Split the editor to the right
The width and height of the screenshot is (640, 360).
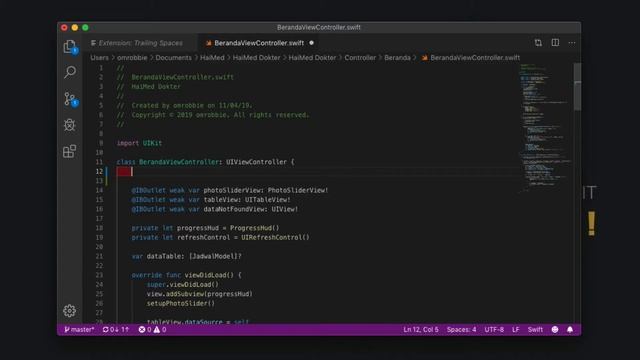click(x=555, y=43)
